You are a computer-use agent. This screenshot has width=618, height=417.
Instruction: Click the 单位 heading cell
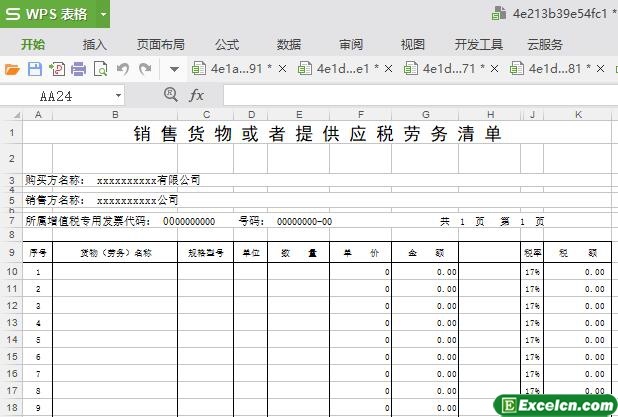pos(251,253)
